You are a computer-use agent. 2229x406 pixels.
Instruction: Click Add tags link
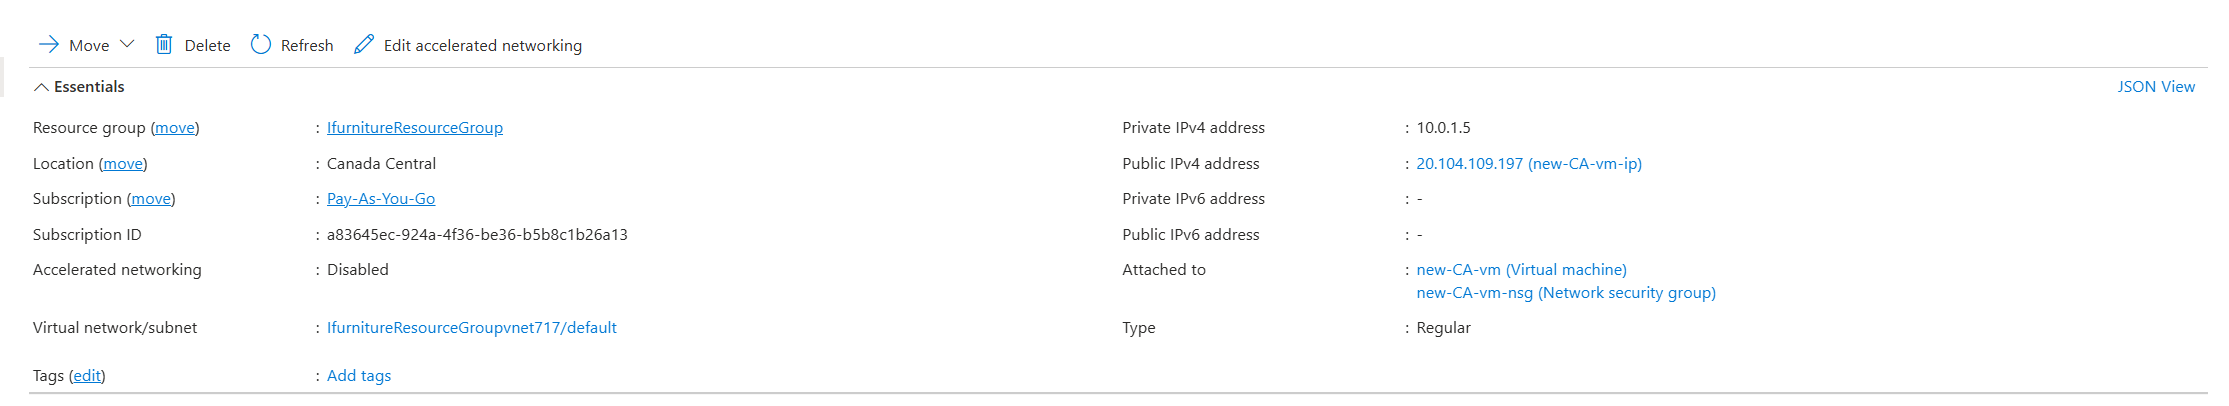359,376
